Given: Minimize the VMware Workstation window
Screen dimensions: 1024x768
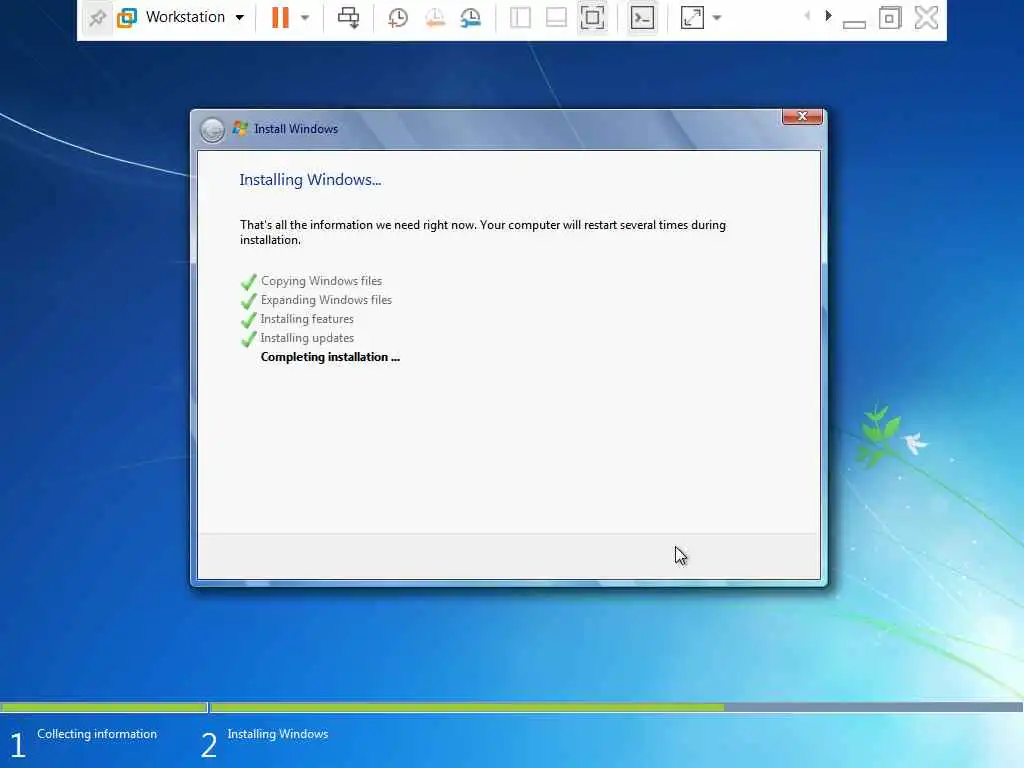Looking at the screenshot, I should click(x=854, y=23).
